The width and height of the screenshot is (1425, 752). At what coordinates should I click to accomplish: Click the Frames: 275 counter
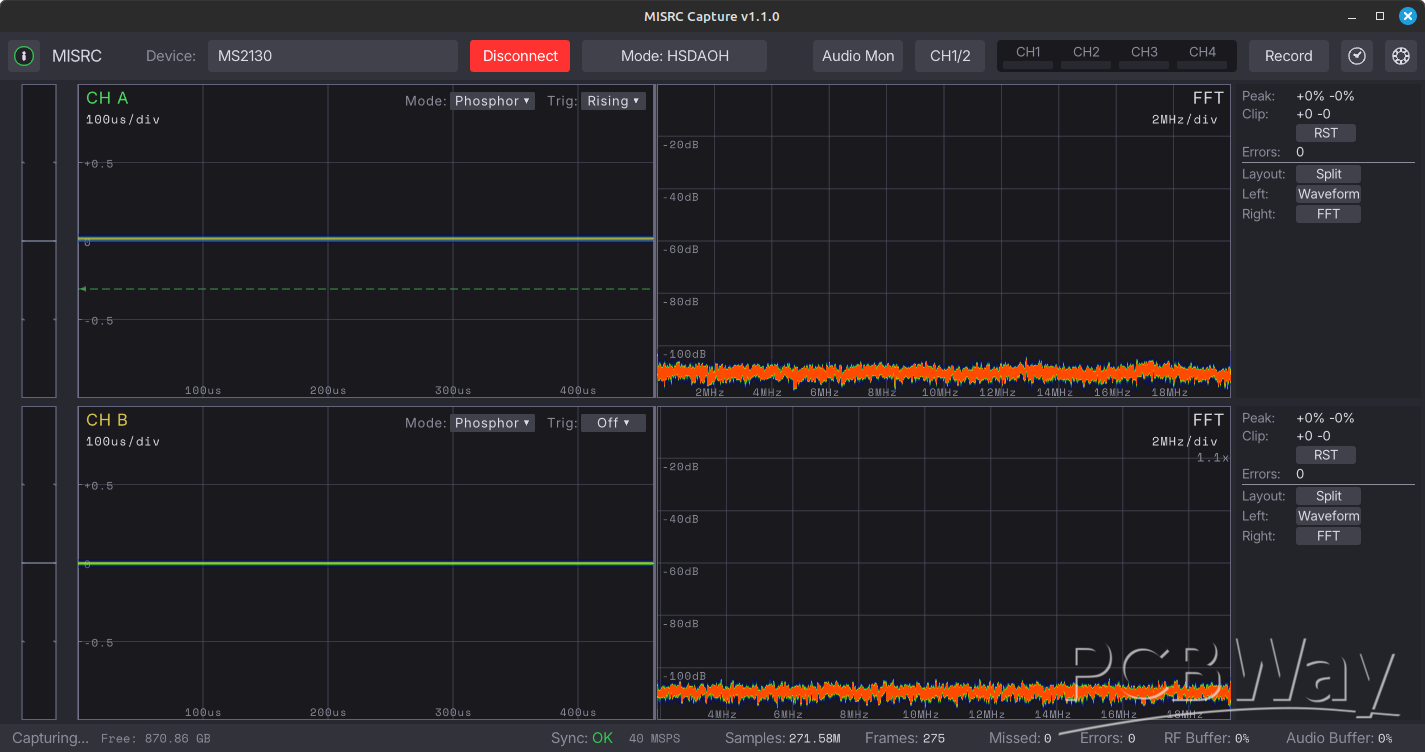[x=905, y=738]
